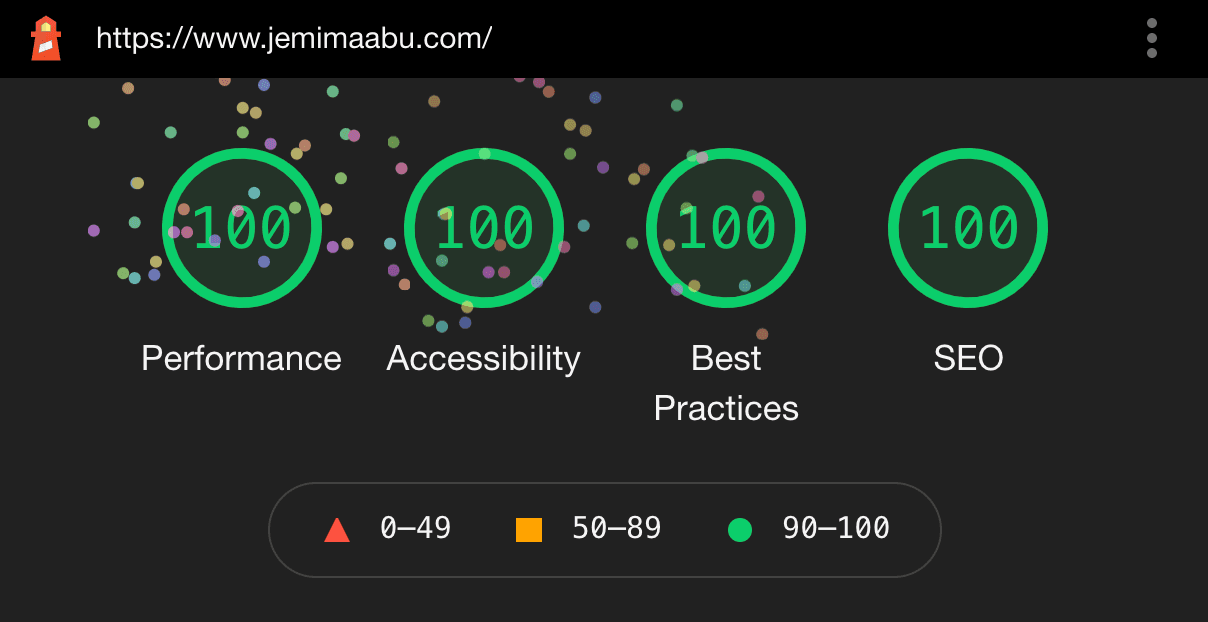Viewport: 1208px width, 622px height.
Task: Open the Performance section label
Action: click(242, 358)
